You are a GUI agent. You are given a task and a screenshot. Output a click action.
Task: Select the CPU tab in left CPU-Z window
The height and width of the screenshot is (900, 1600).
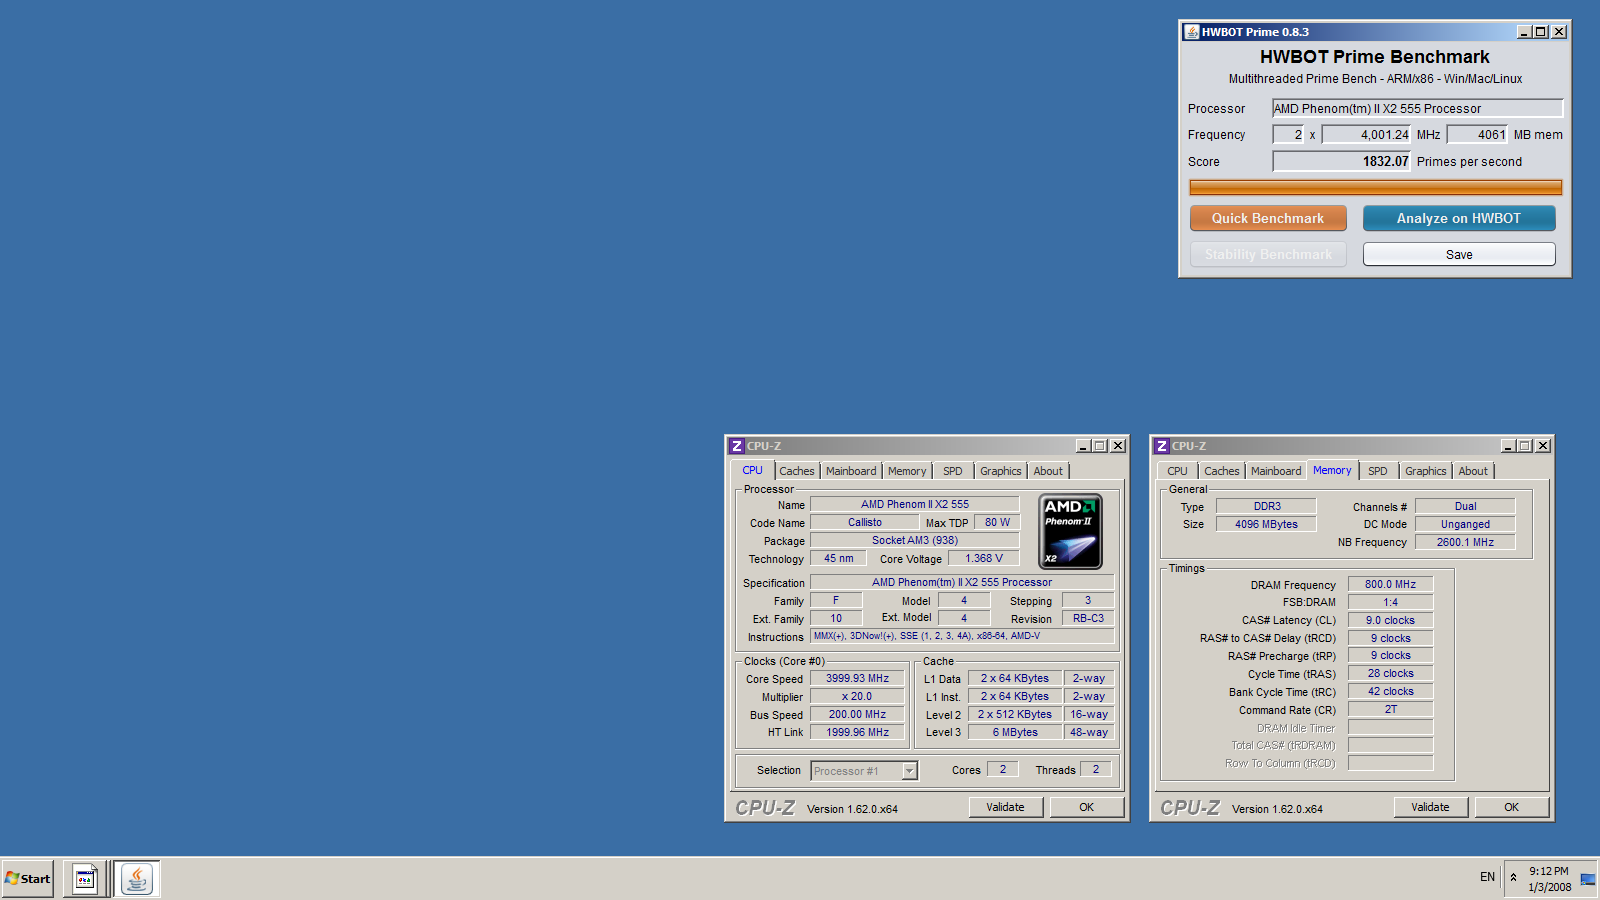click(752, 470)
